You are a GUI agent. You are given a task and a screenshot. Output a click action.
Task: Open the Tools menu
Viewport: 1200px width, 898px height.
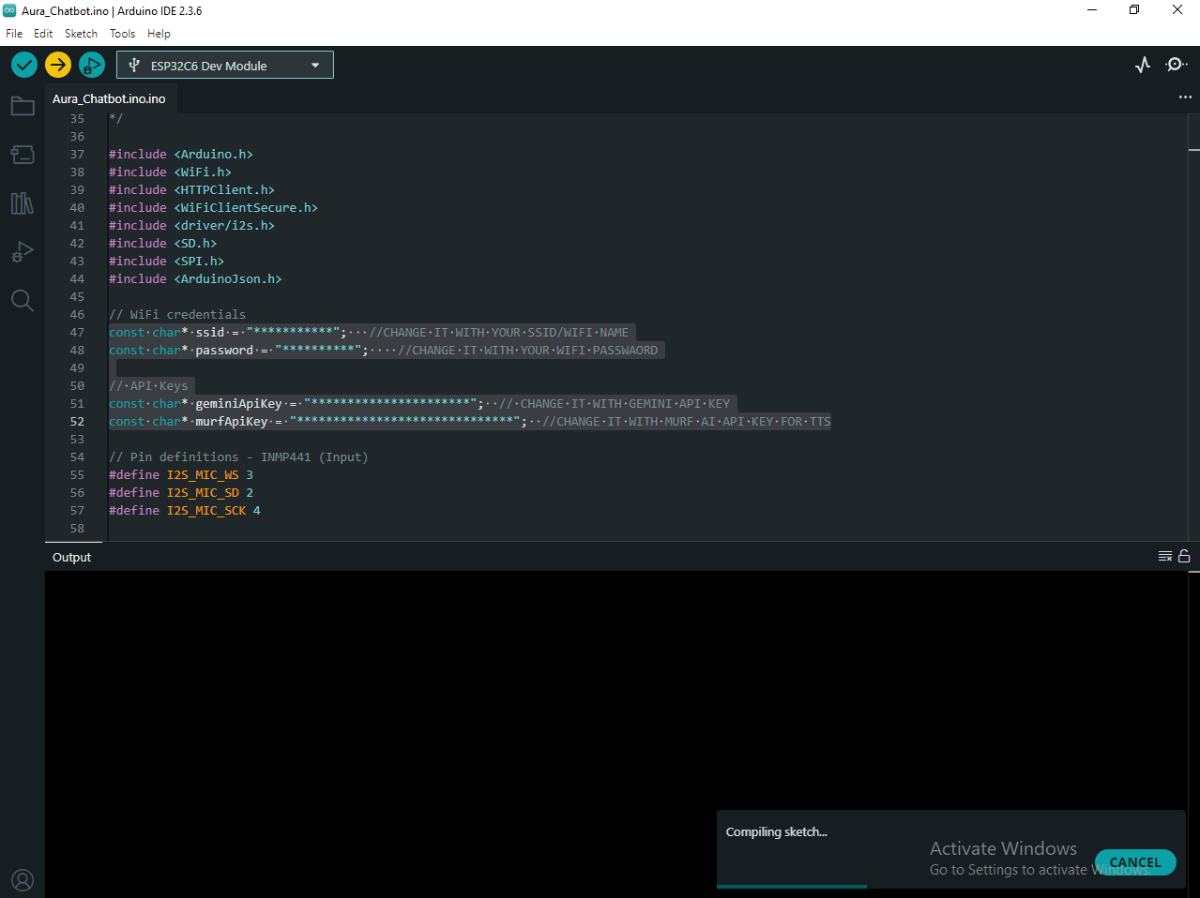(122, 33)
